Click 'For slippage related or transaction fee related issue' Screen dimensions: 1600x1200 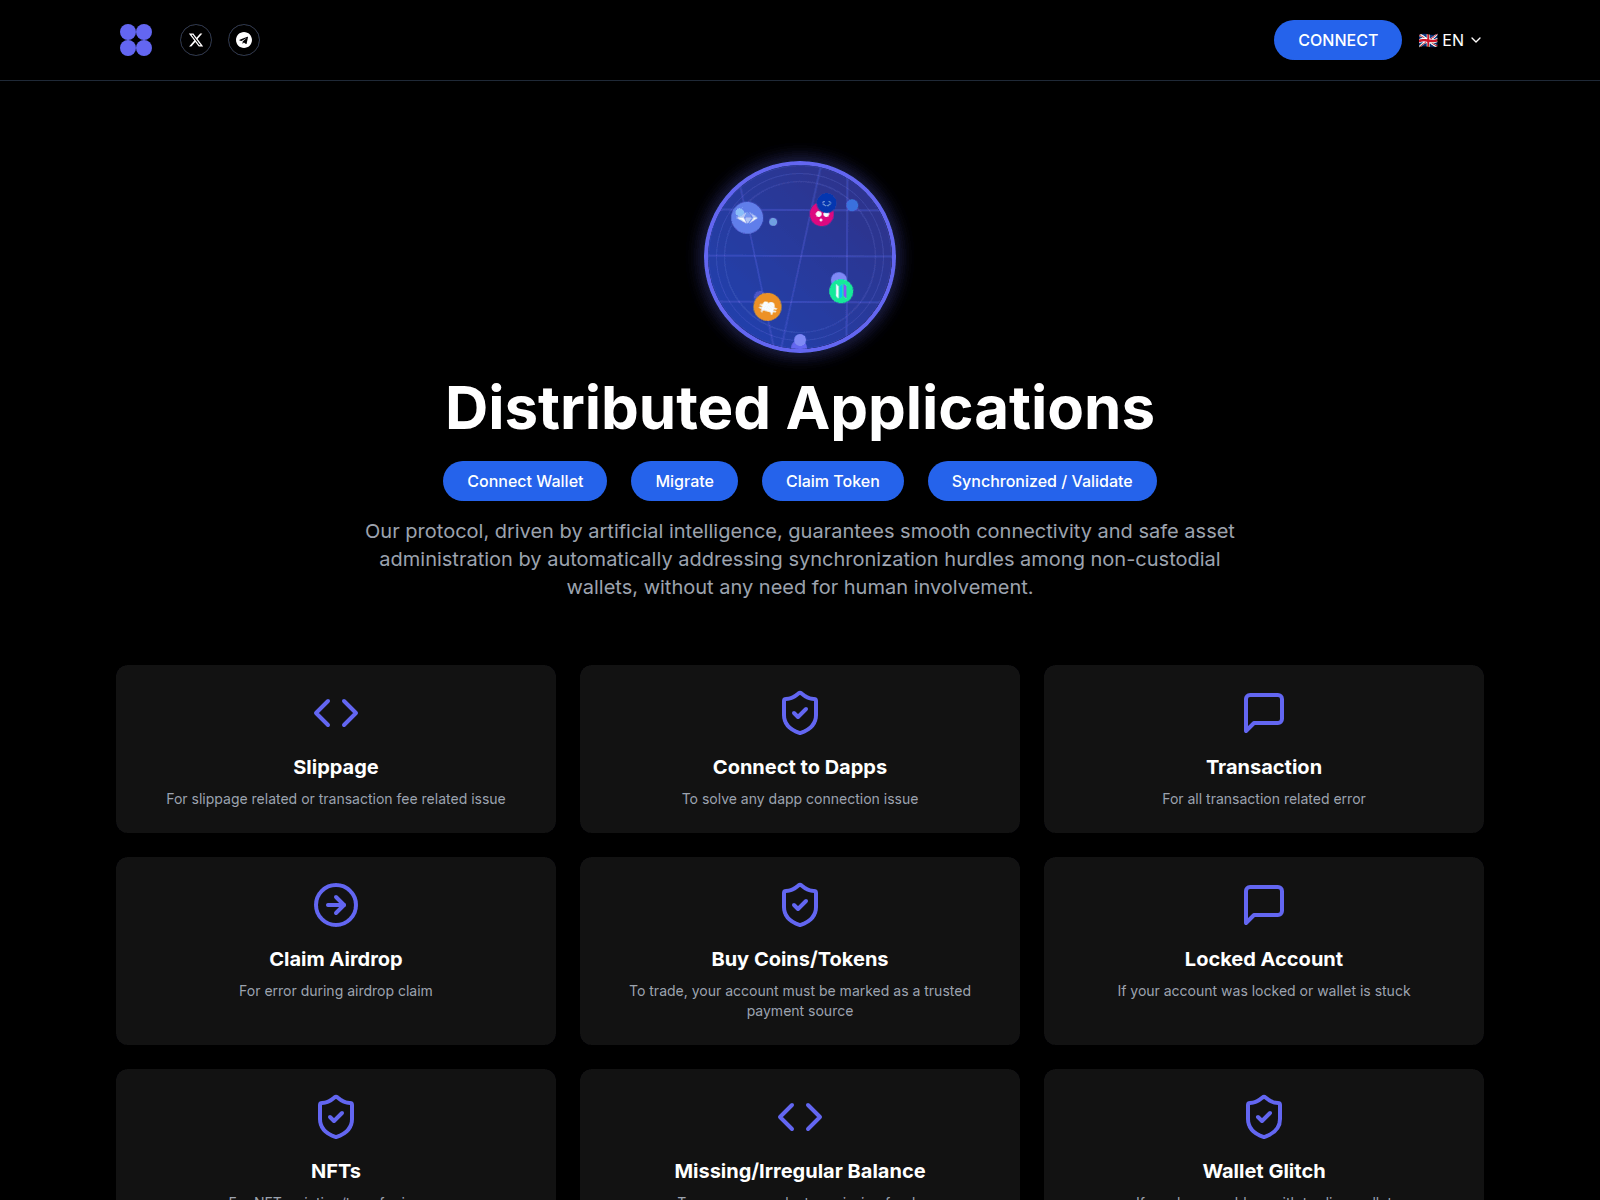[336, 799]
